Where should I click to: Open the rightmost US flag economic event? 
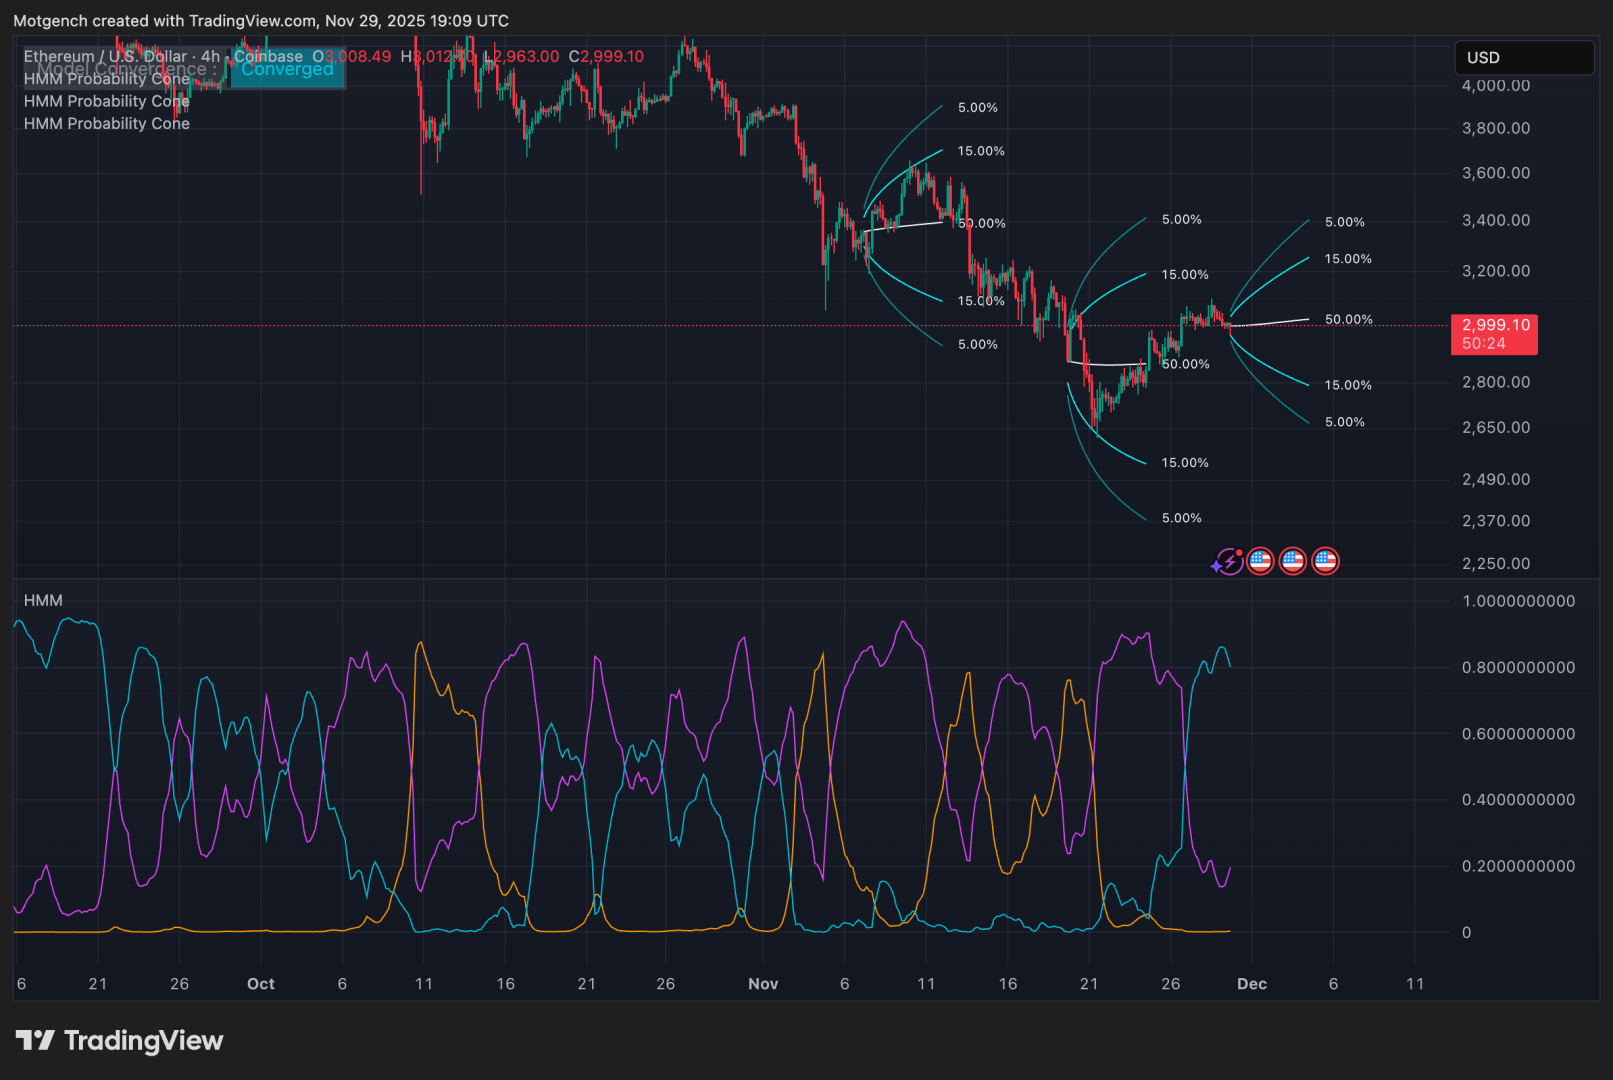[x=1325, y=562]
